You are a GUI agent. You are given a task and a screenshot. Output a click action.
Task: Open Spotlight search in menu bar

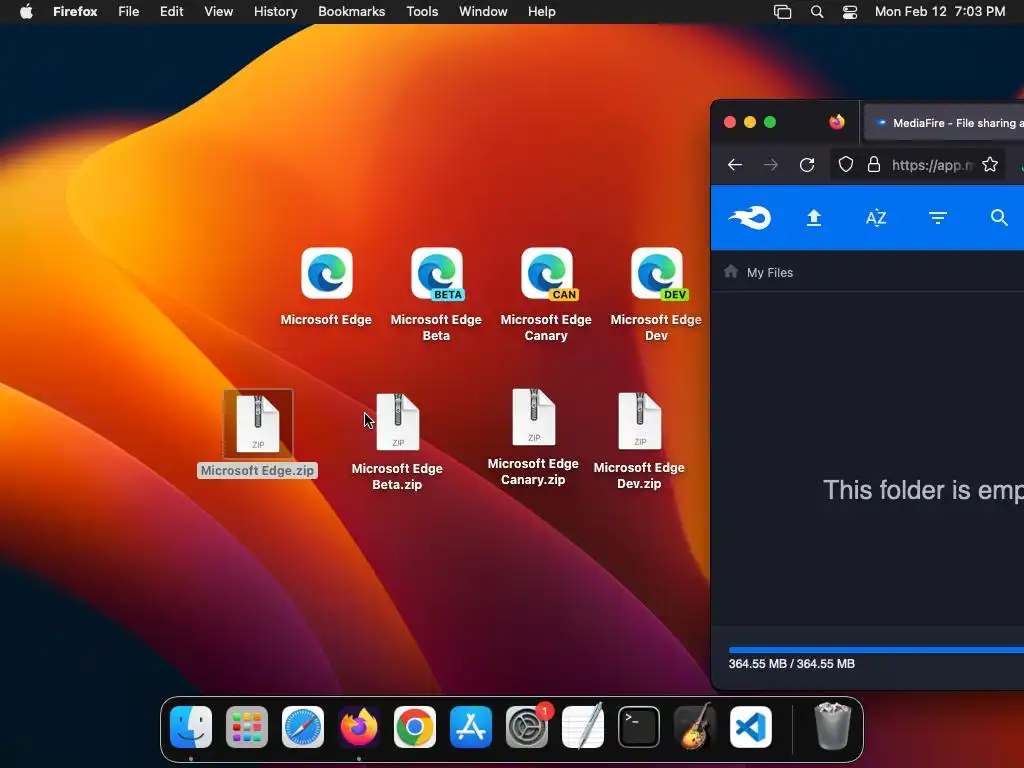coord(817,12)
